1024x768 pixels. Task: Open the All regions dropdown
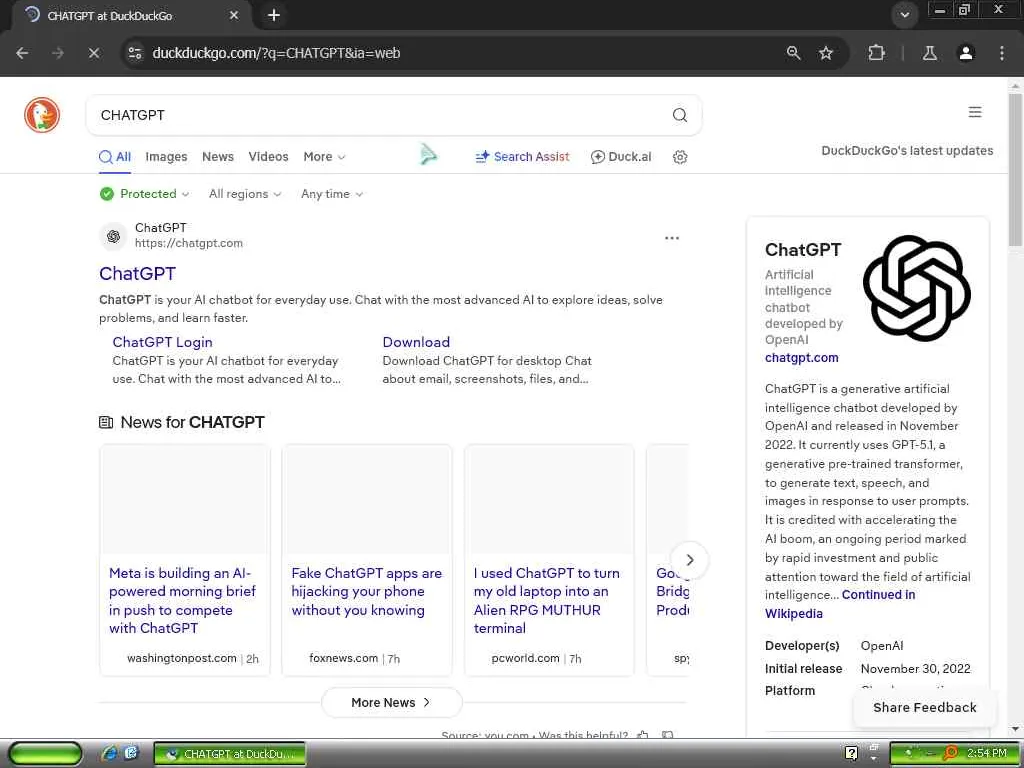245,194
